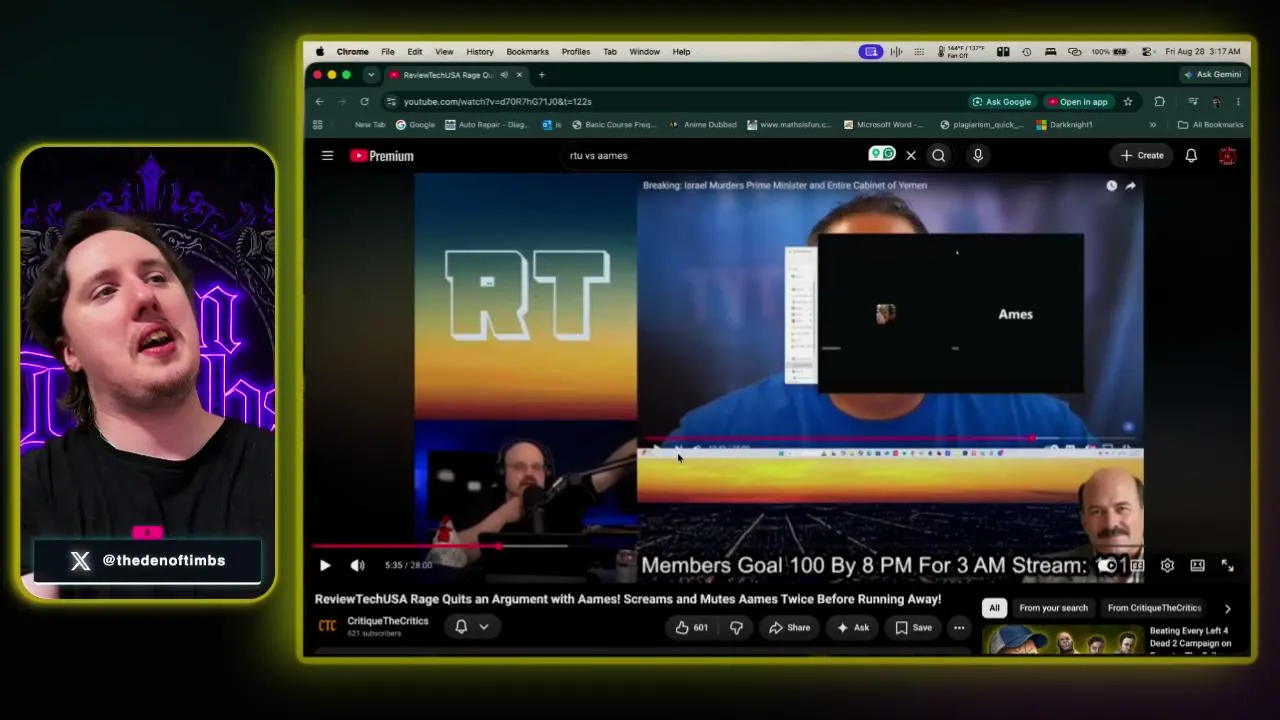Screen dimensions: 1280x720
Task: Mute the ReviewTechUSA tab audio
Action: click(504, 75)
